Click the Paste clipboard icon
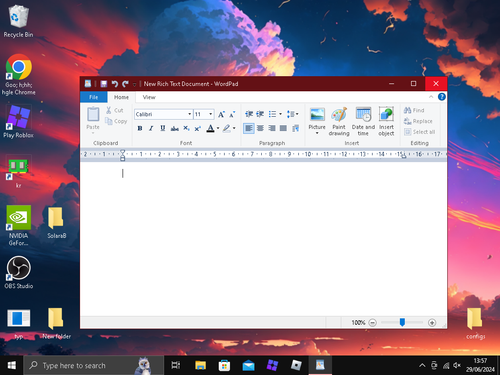The width and height of the screenshot is (500, 375). [93, 114]
